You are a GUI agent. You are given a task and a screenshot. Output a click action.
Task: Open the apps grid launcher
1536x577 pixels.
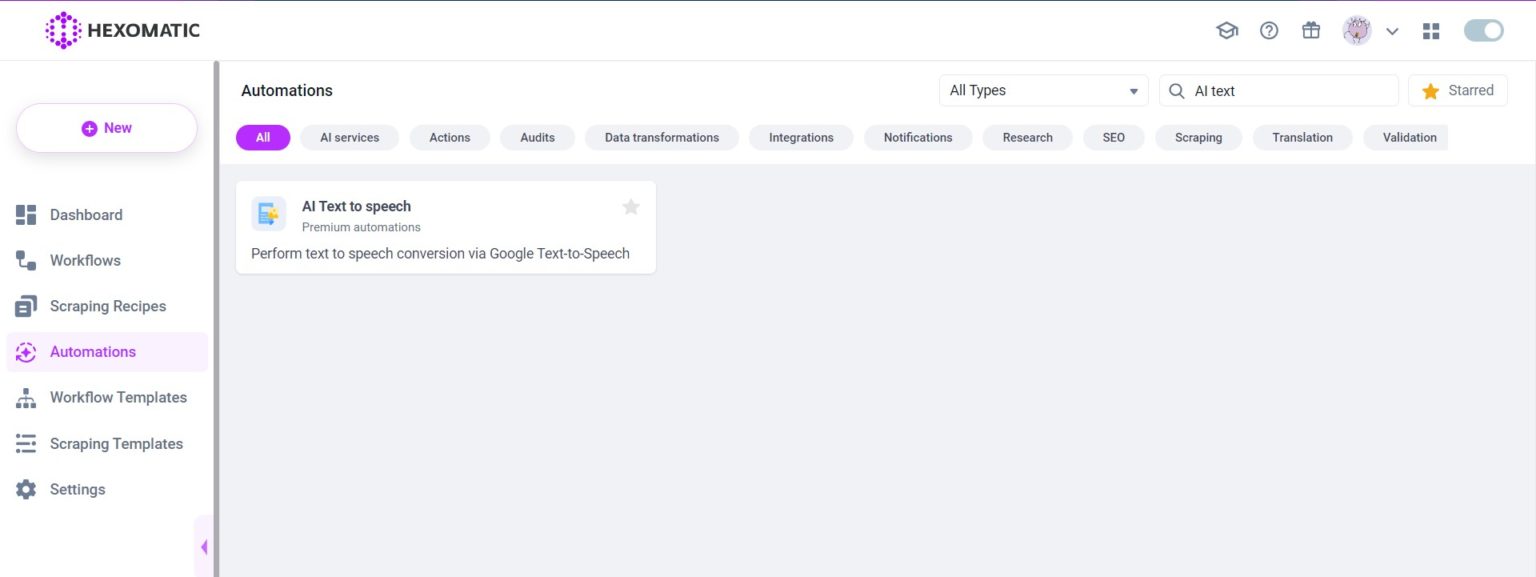pyautogui.click(x=1431, y=30)
